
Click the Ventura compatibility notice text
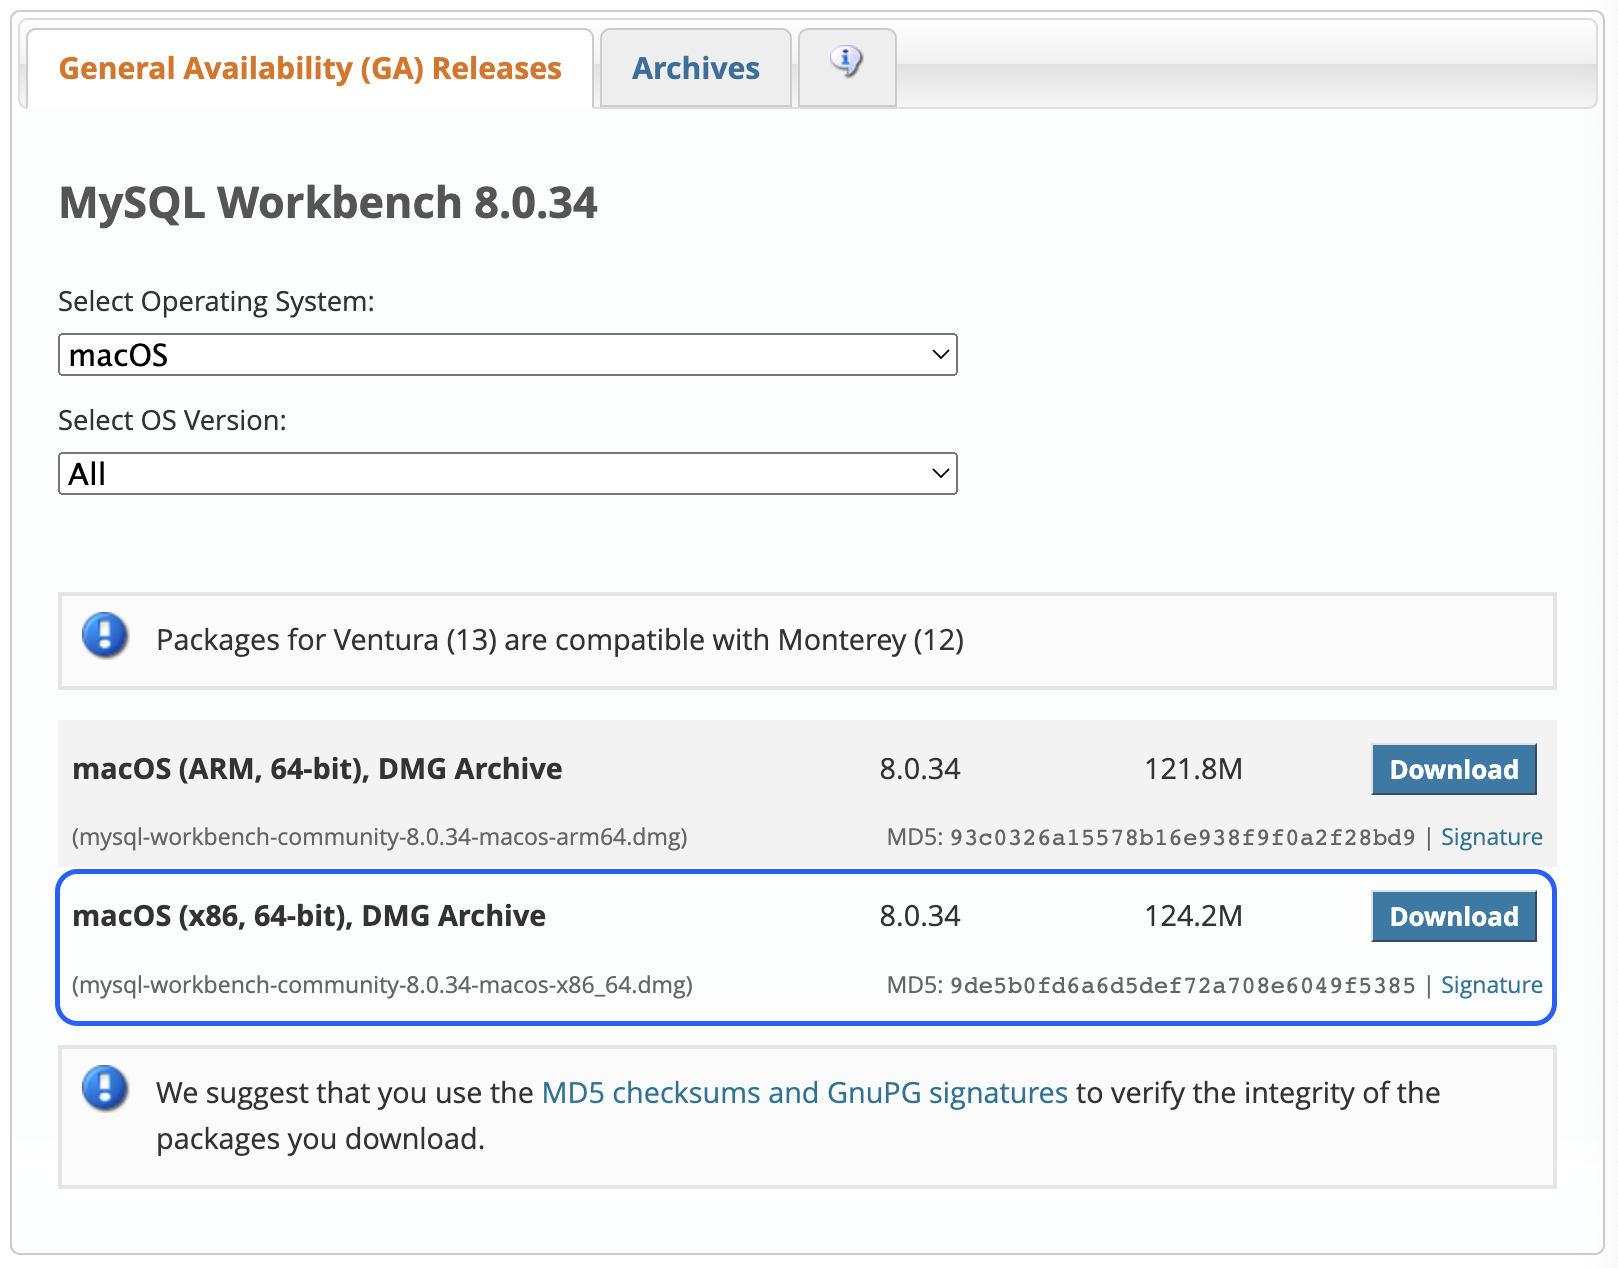[558, 639]
